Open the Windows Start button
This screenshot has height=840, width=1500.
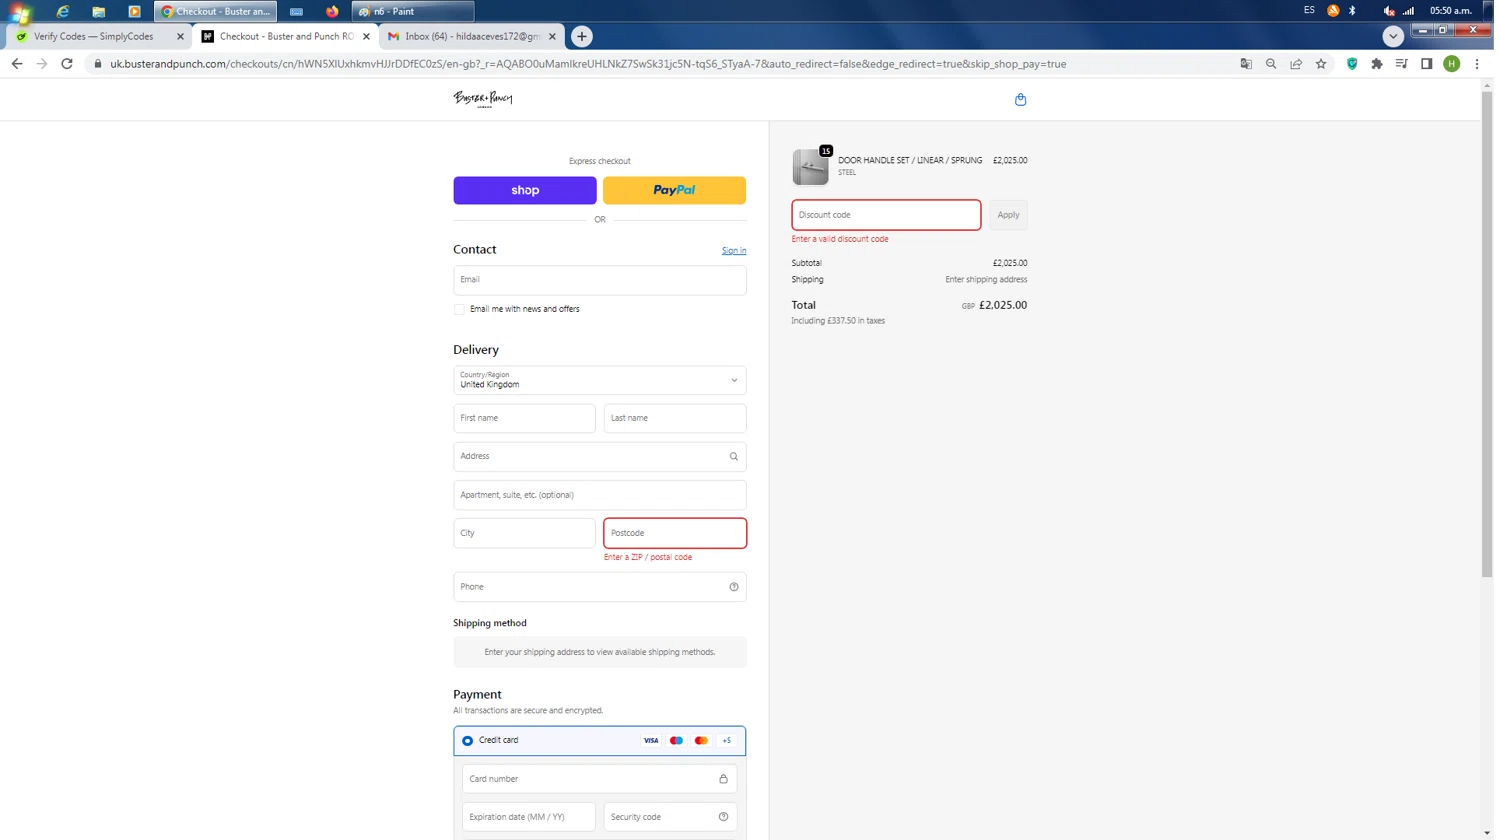19,12
